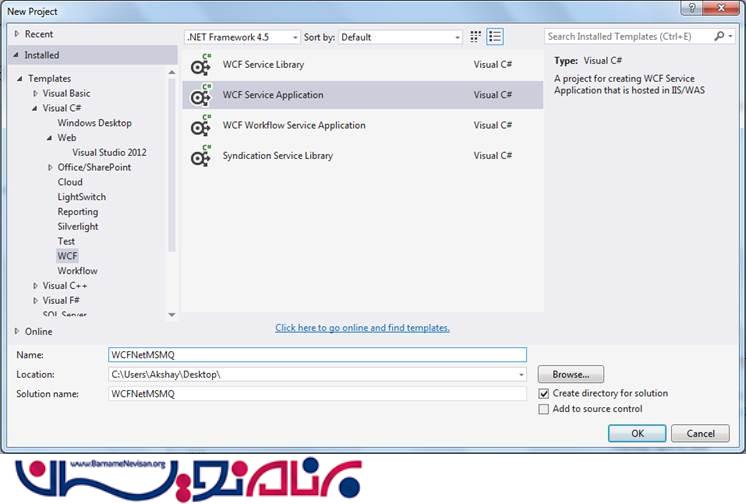Open the Sort by Default dropdown
The height and width of the screenshot is (504, 746).
[x=400, y=37]
